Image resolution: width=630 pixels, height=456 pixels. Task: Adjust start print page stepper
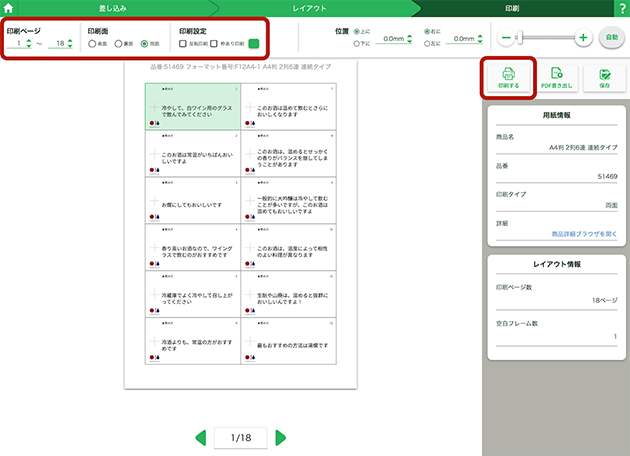(27, 44)
